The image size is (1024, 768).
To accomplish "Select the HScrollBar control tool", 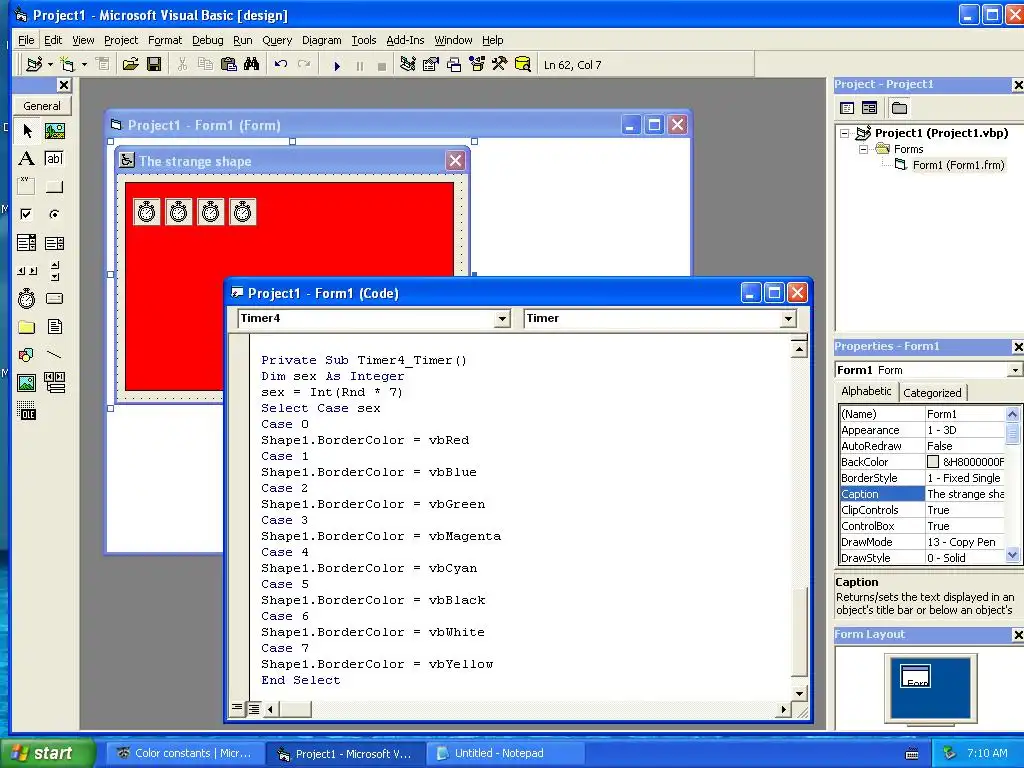I will (27, 270).
